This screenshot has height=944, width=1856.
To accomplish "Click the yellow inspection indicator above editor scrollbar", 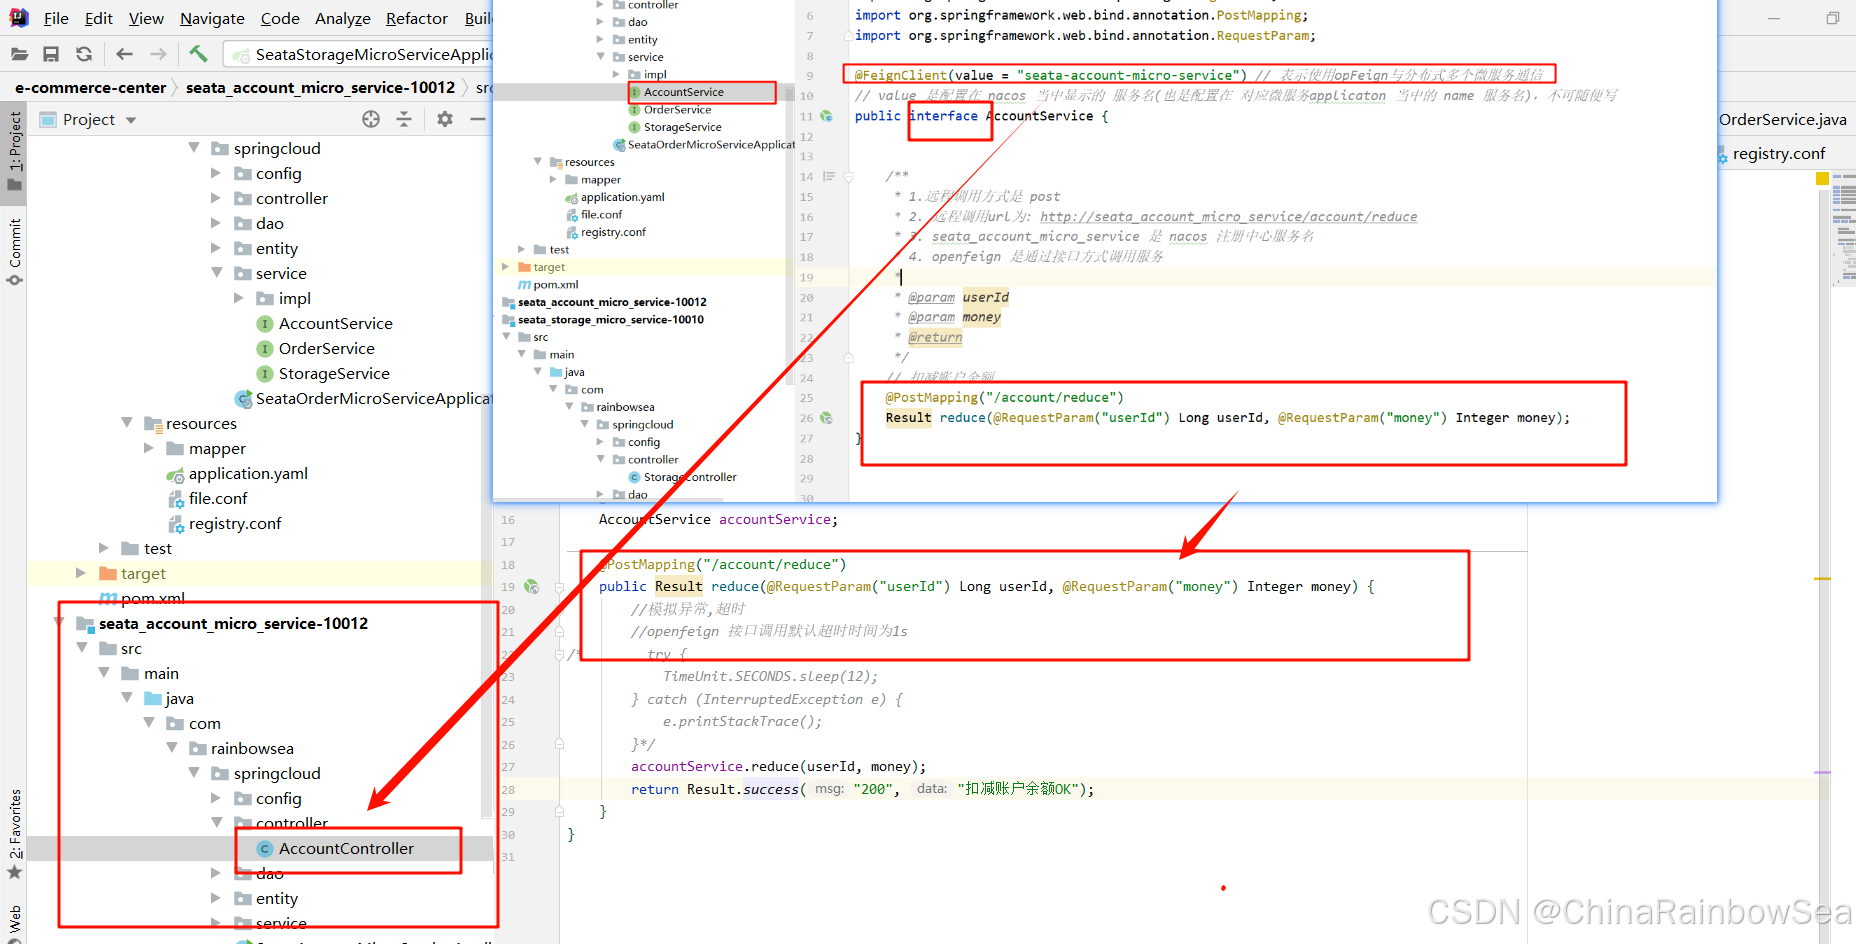I will click(x=1822, y=179).
